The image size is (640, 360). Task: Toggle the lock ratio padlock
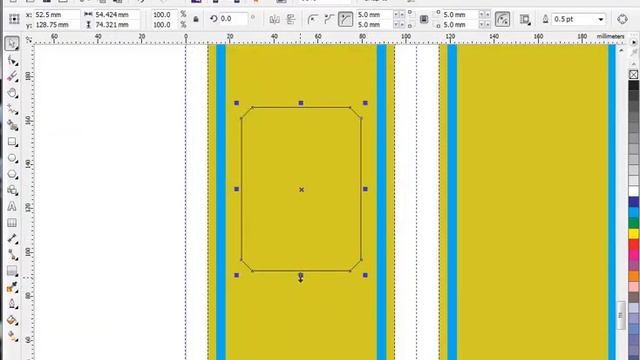196,19
